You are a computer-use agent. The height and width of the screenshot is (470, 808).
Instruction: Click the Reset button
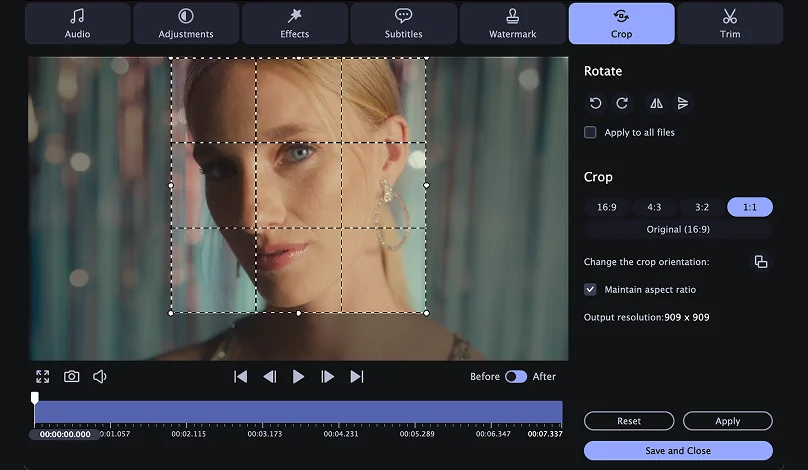[x=628, y=421]
